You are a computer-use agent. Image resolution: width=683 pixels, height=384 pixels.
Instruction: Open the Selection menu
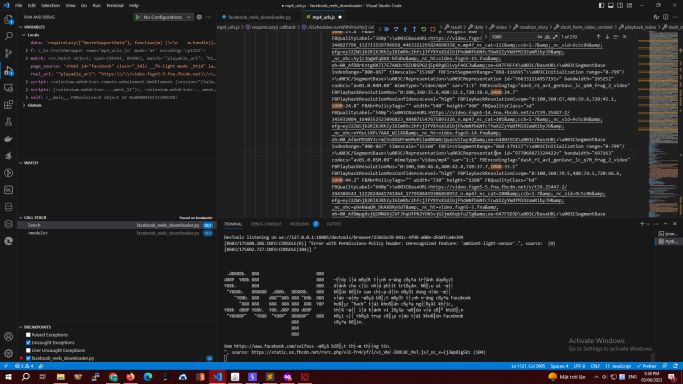tap(51, 5)
